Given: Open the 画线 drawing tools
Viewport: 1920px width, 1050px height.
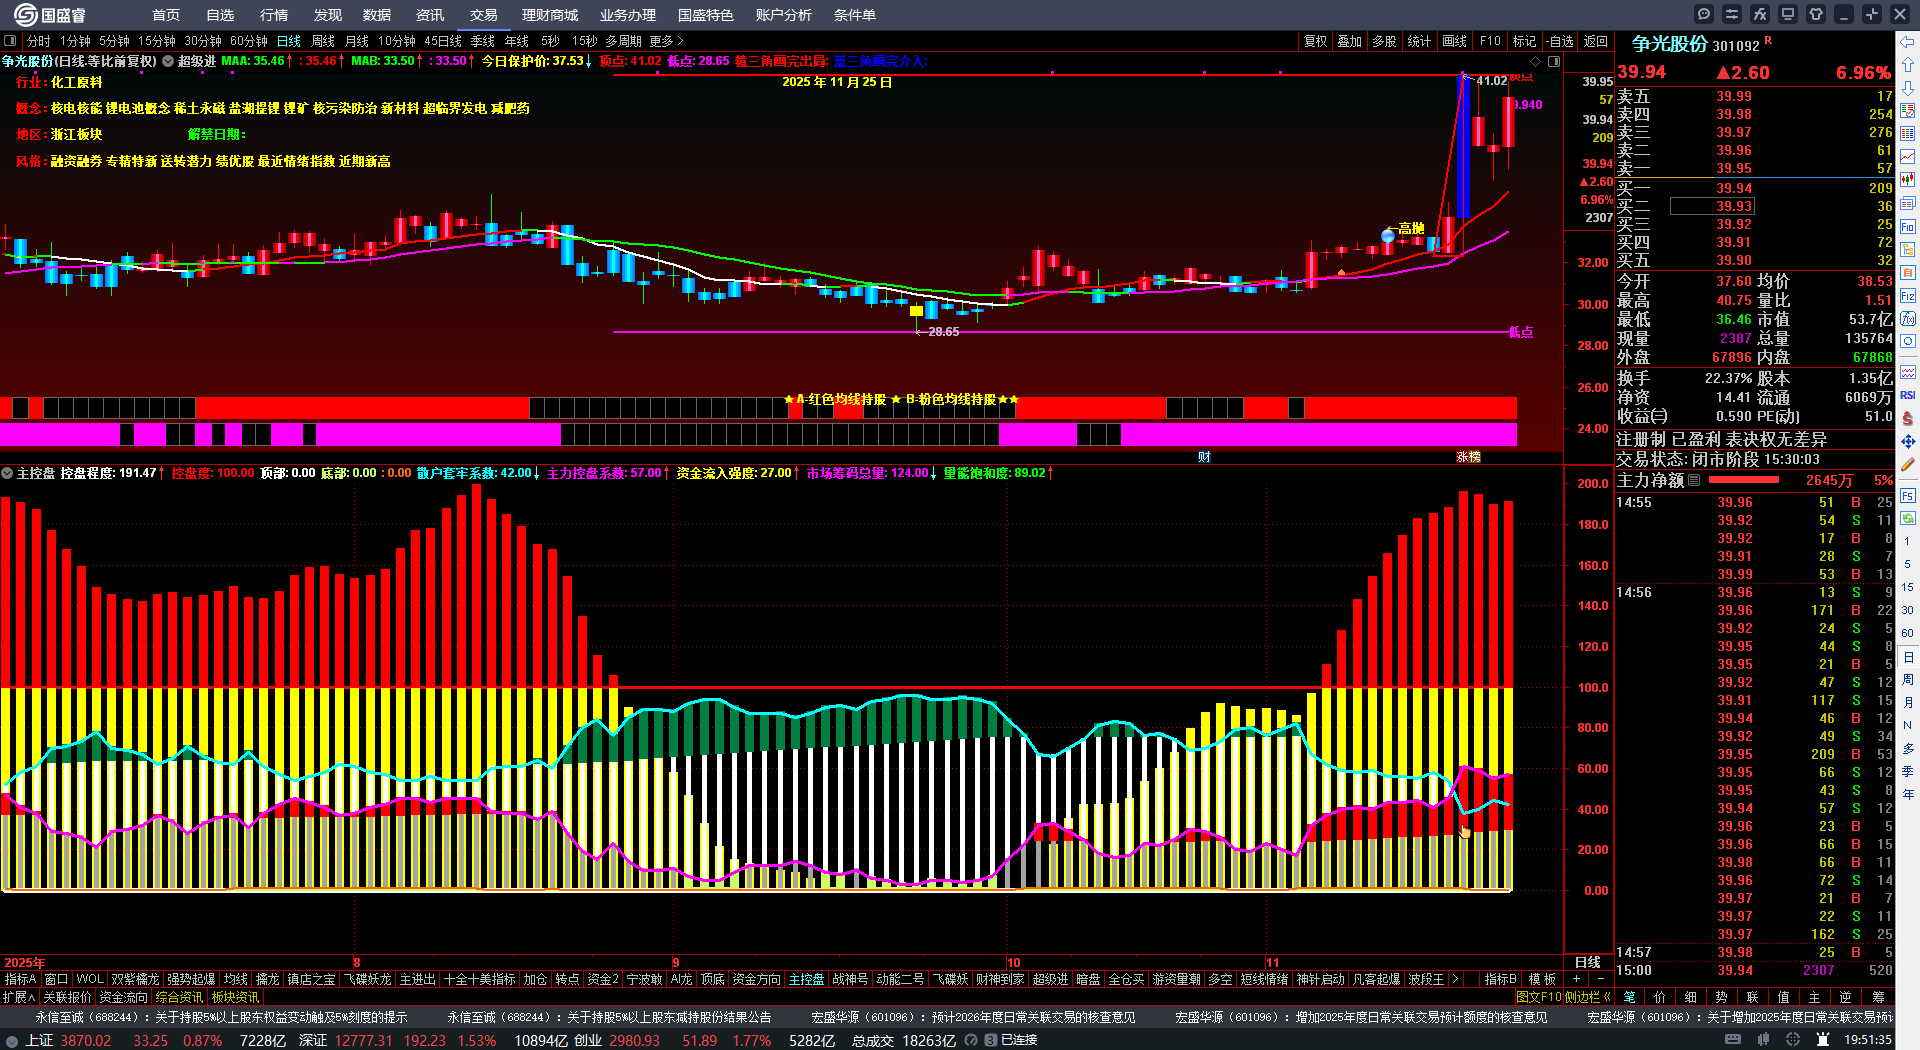Looking at the screenshot, I should tap(1454, 41).
